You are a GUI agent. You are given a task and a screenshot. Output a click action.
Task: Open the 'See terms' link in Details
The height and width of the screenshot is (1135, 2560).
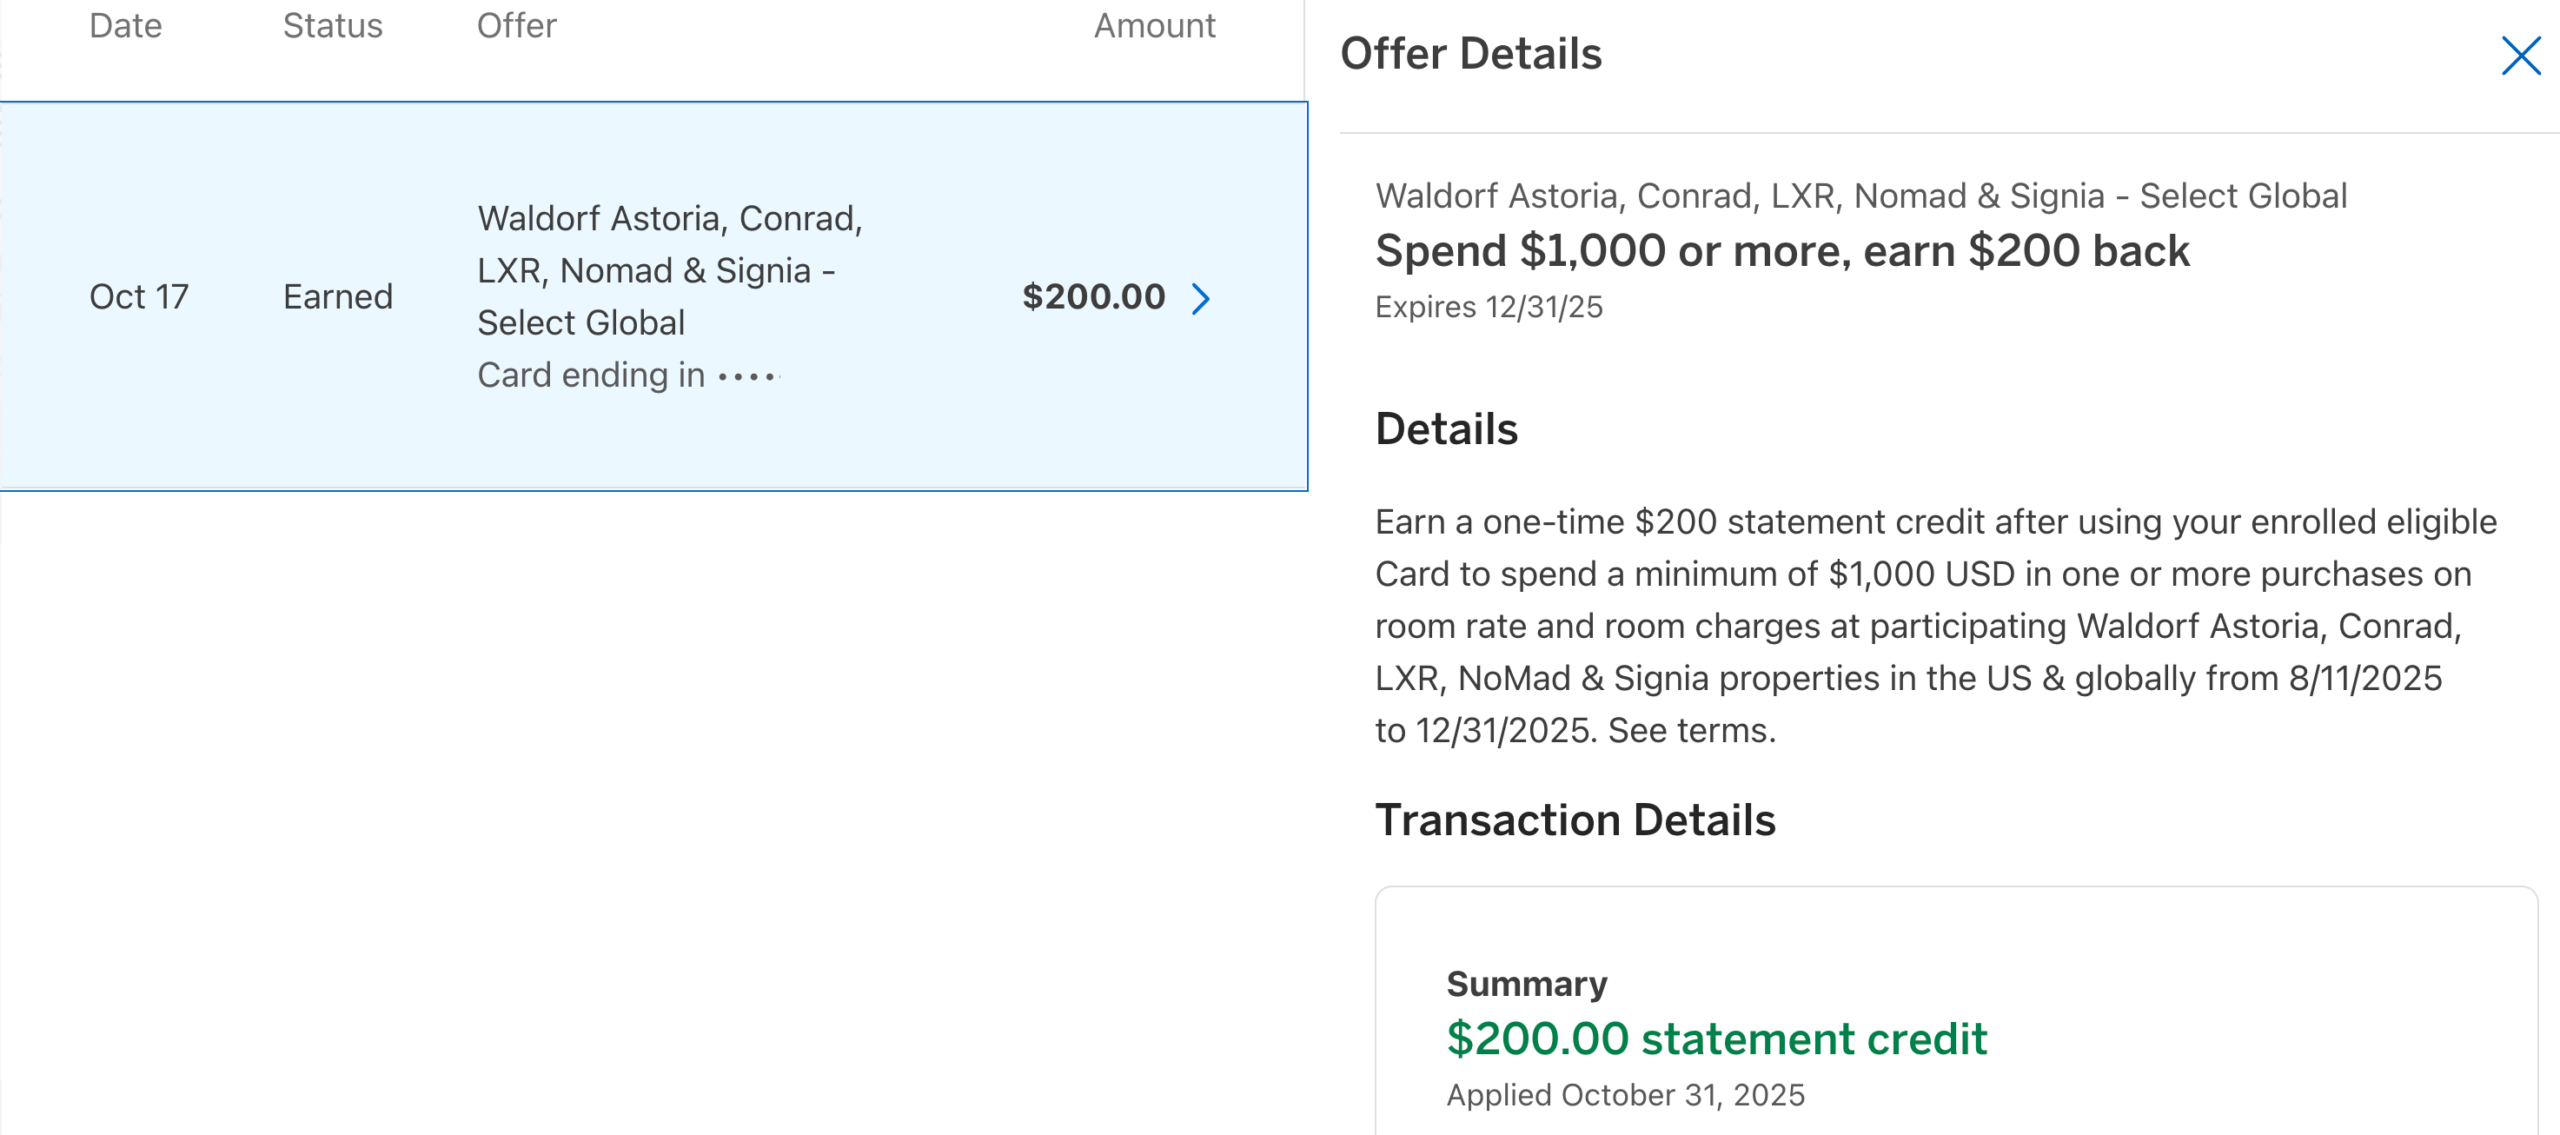point(1690,731)
